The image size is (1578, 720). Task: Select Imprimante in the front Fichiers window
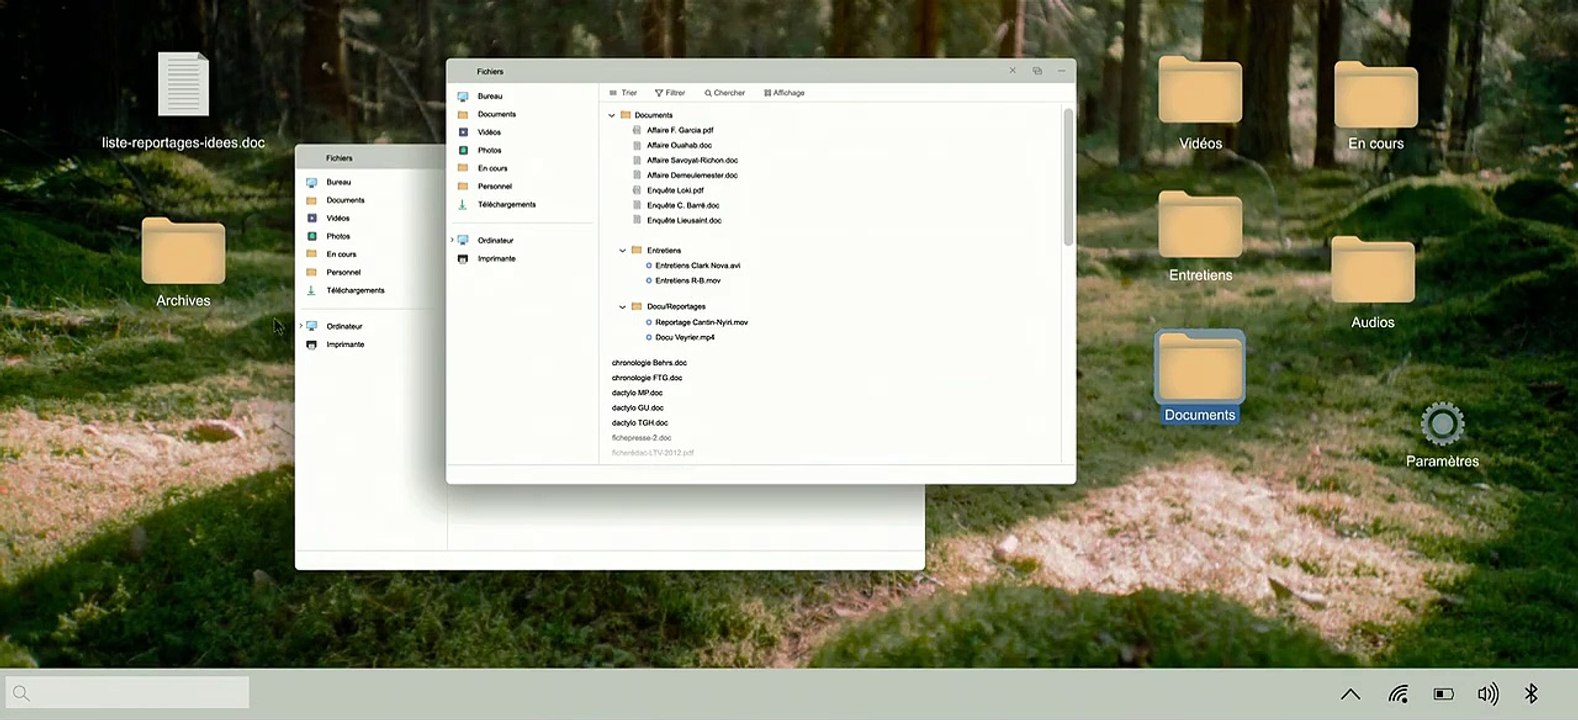496,258
